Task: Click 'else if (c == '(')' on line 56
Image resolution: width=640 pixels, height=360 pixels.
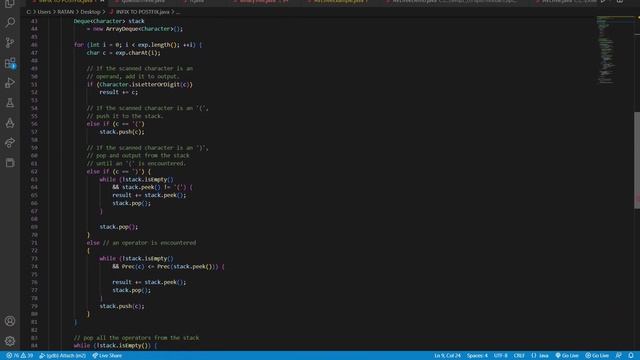Action: pos(116,124)
